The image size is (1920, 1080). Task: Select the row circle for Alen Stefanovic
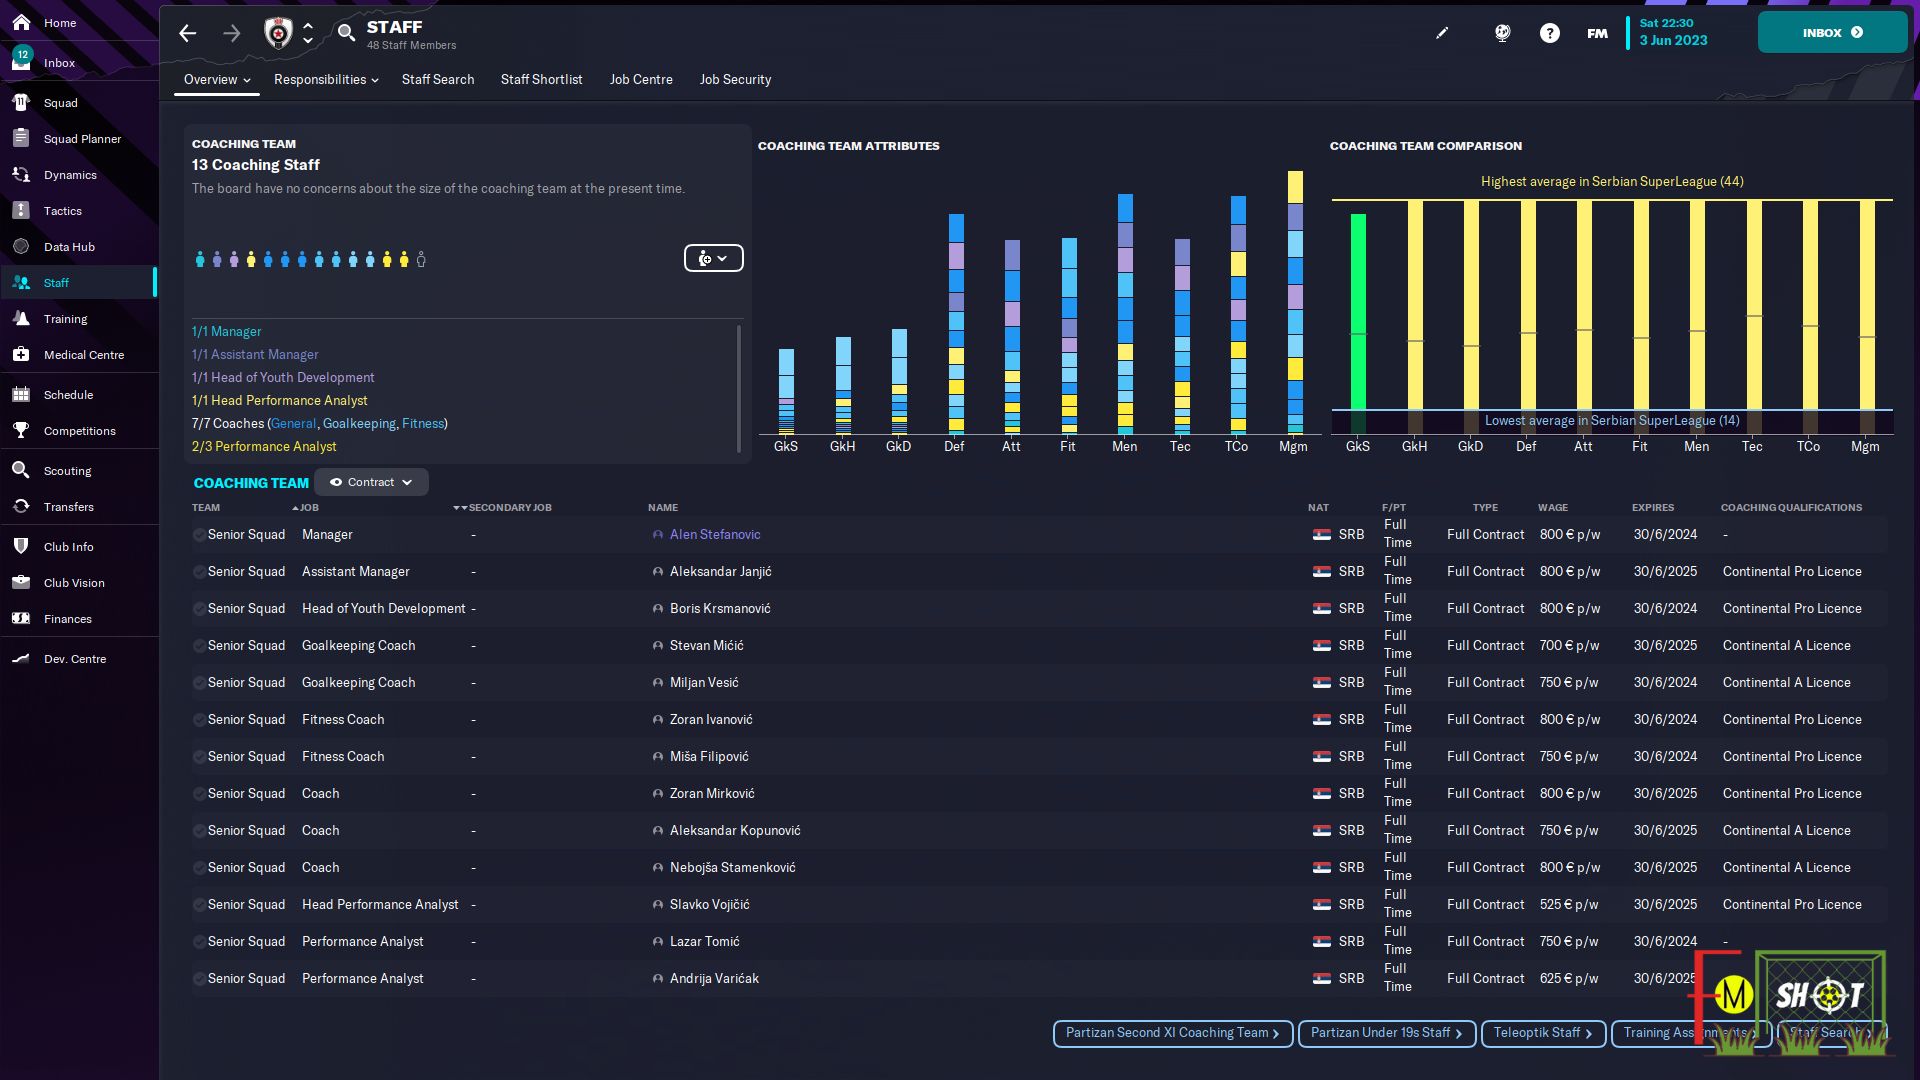pos(199,535)
